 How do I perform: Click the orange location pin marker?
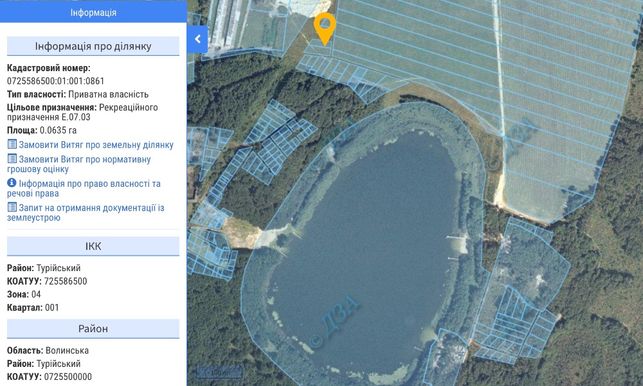325,28
